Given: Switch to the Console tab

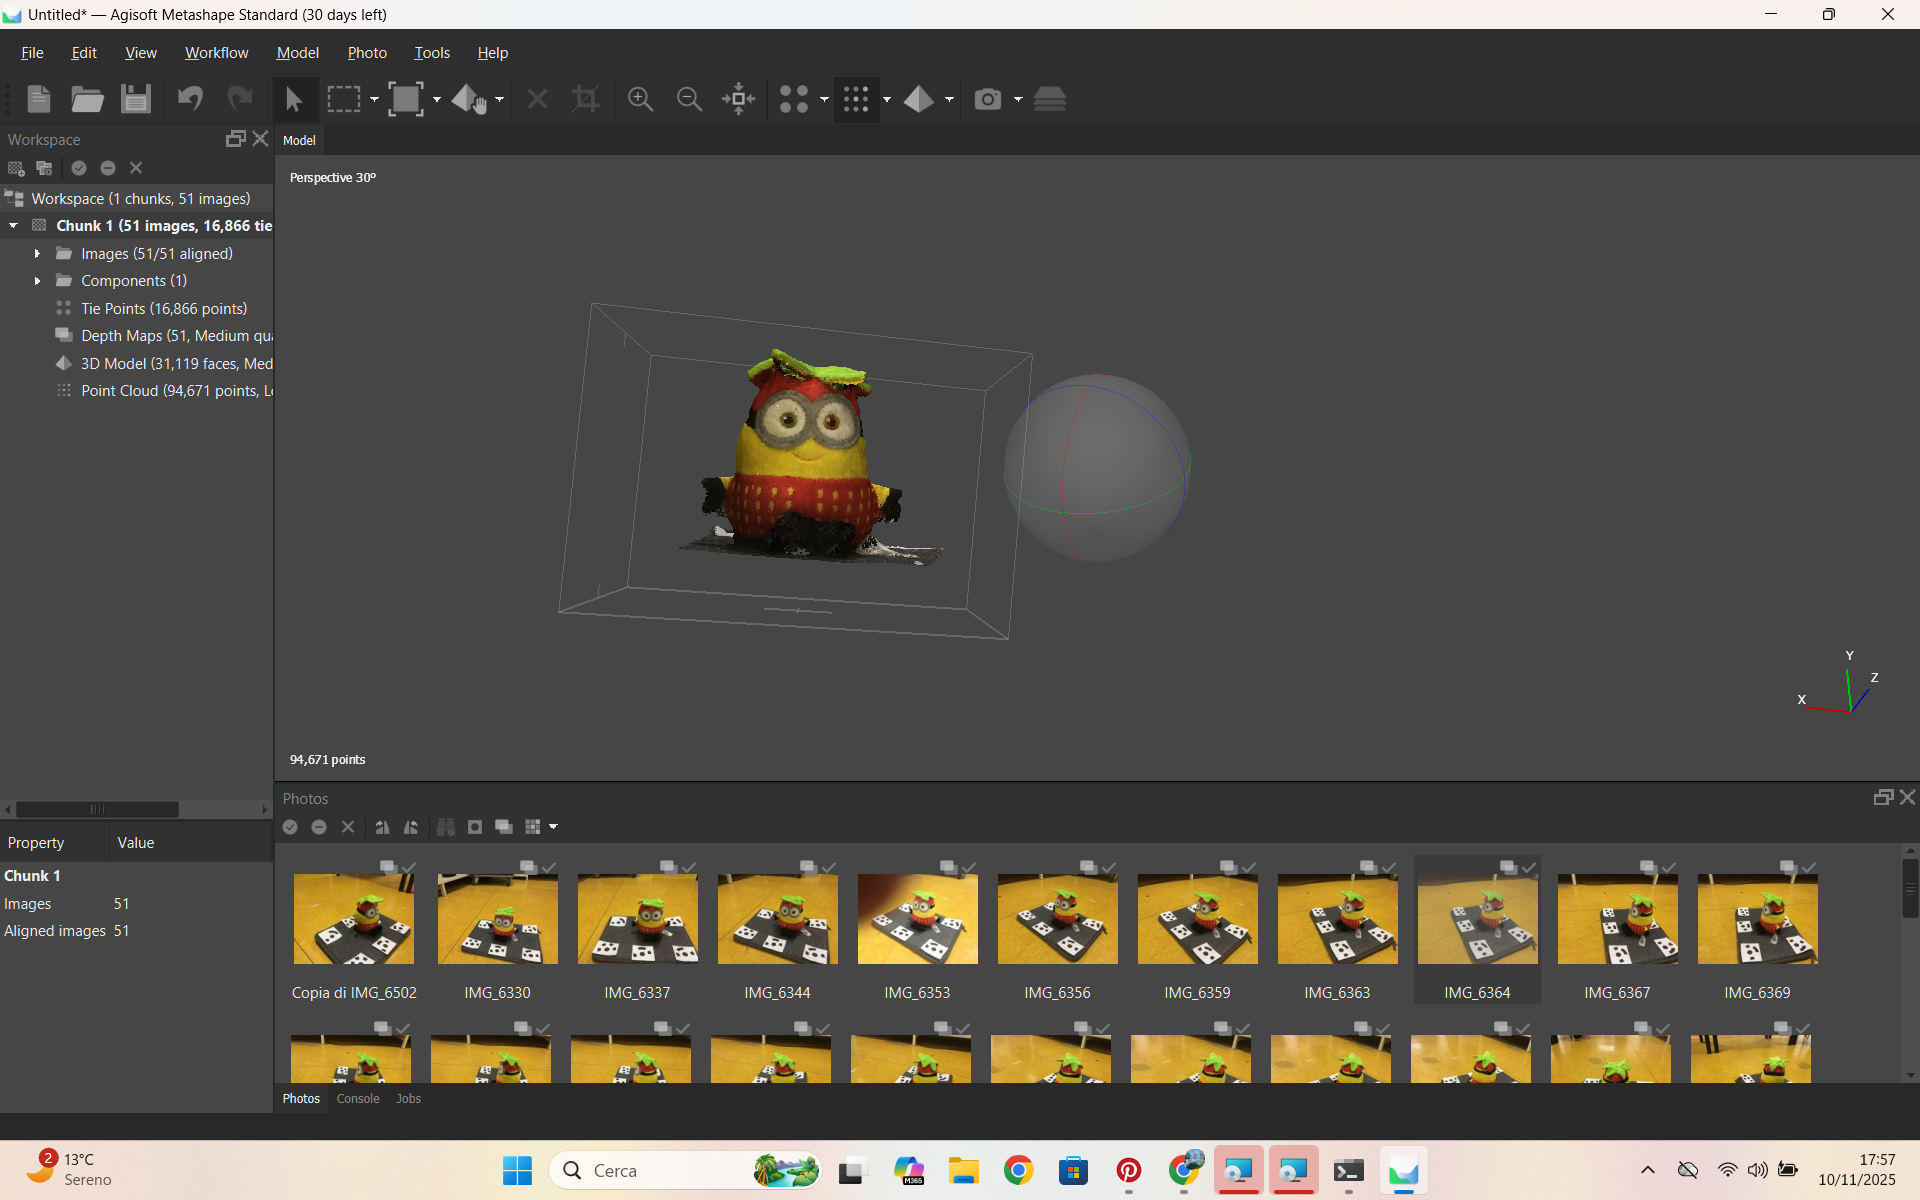Looking at the screenshot, I should click(358, 1098).
